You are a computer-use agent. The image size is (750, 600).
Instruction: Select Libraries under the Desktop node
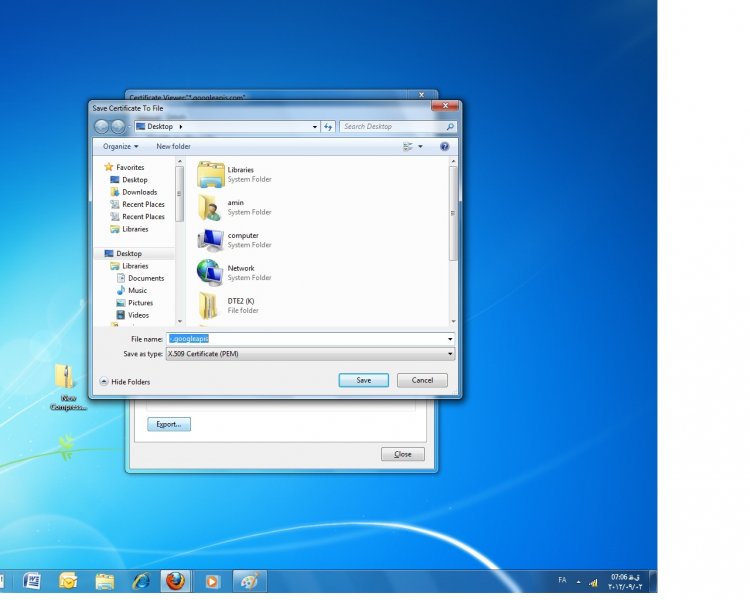pos(130,266)
